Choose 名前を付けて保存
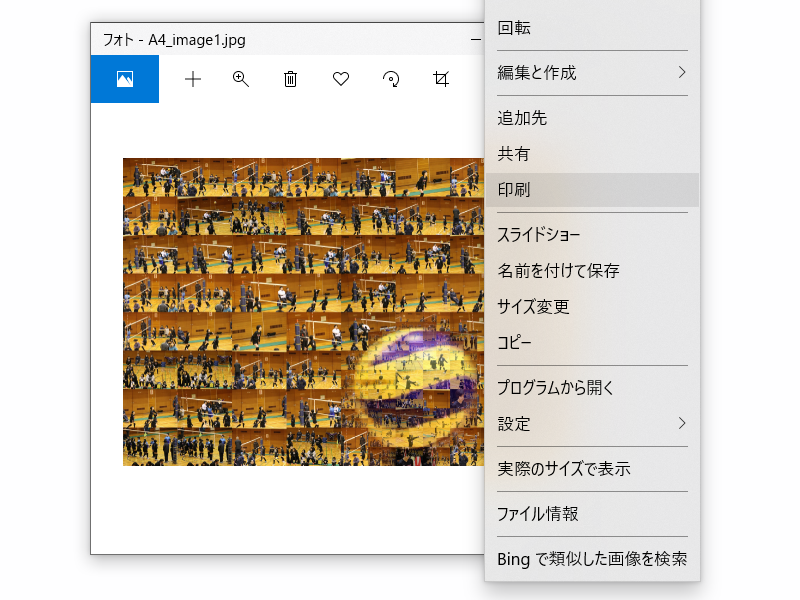Image resolution: width=800 pixels, height=600 pixels. [592, 270]
